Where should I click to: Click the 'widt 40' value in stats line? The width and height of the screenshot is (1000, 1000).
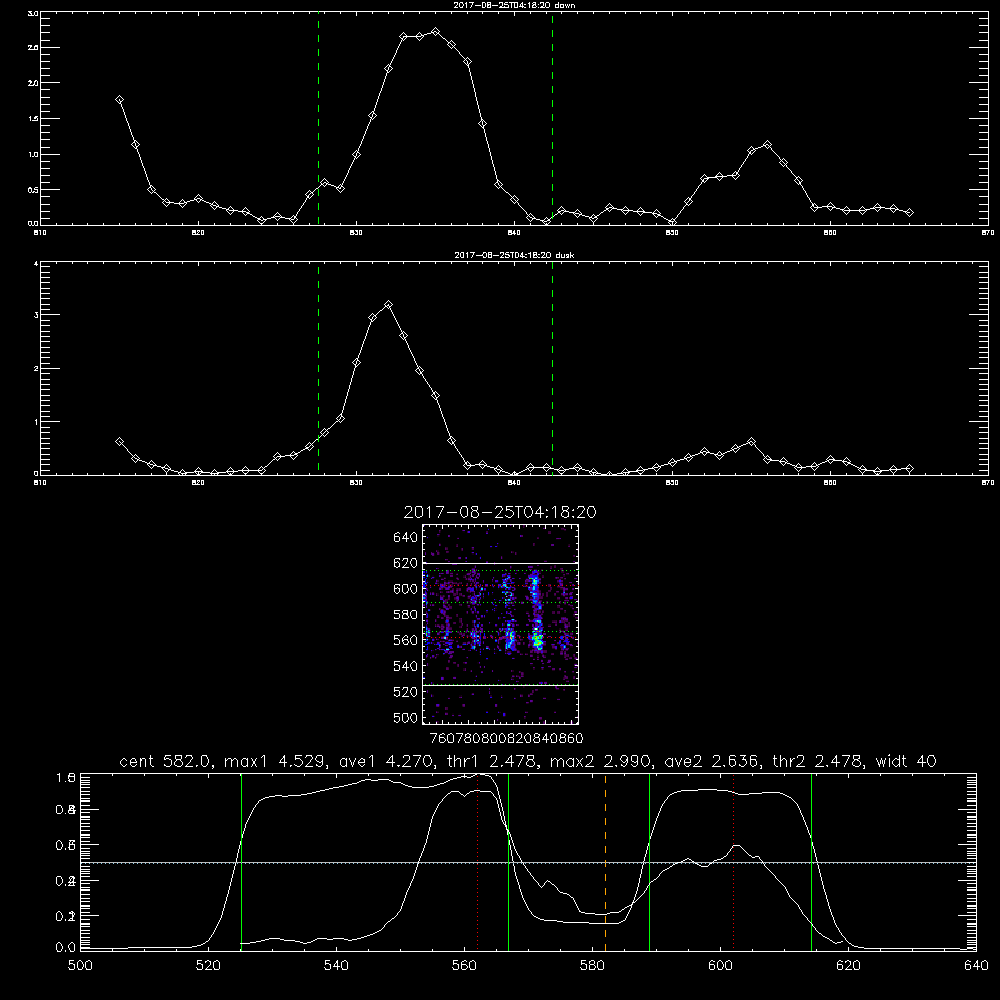pyautogui.click(x=906, y=761)
